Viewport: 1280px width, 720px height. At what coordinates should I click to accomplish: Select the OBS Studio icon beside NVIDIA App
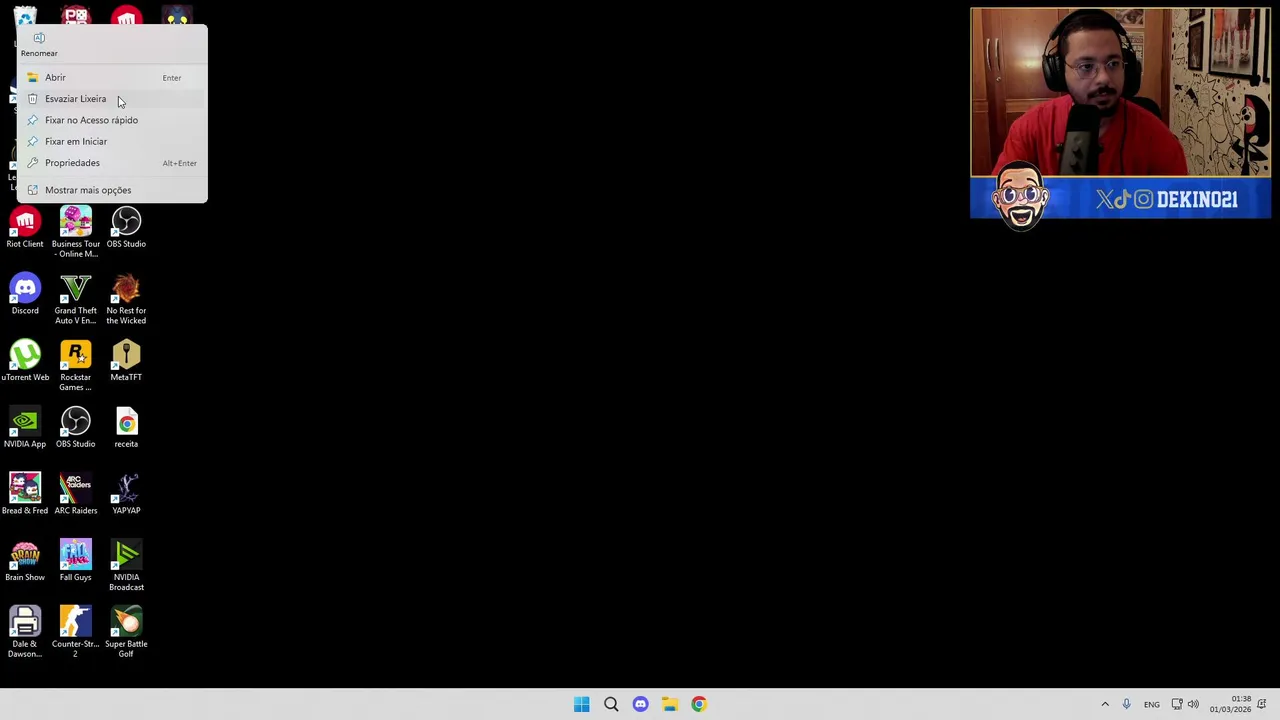coord(76,428)
